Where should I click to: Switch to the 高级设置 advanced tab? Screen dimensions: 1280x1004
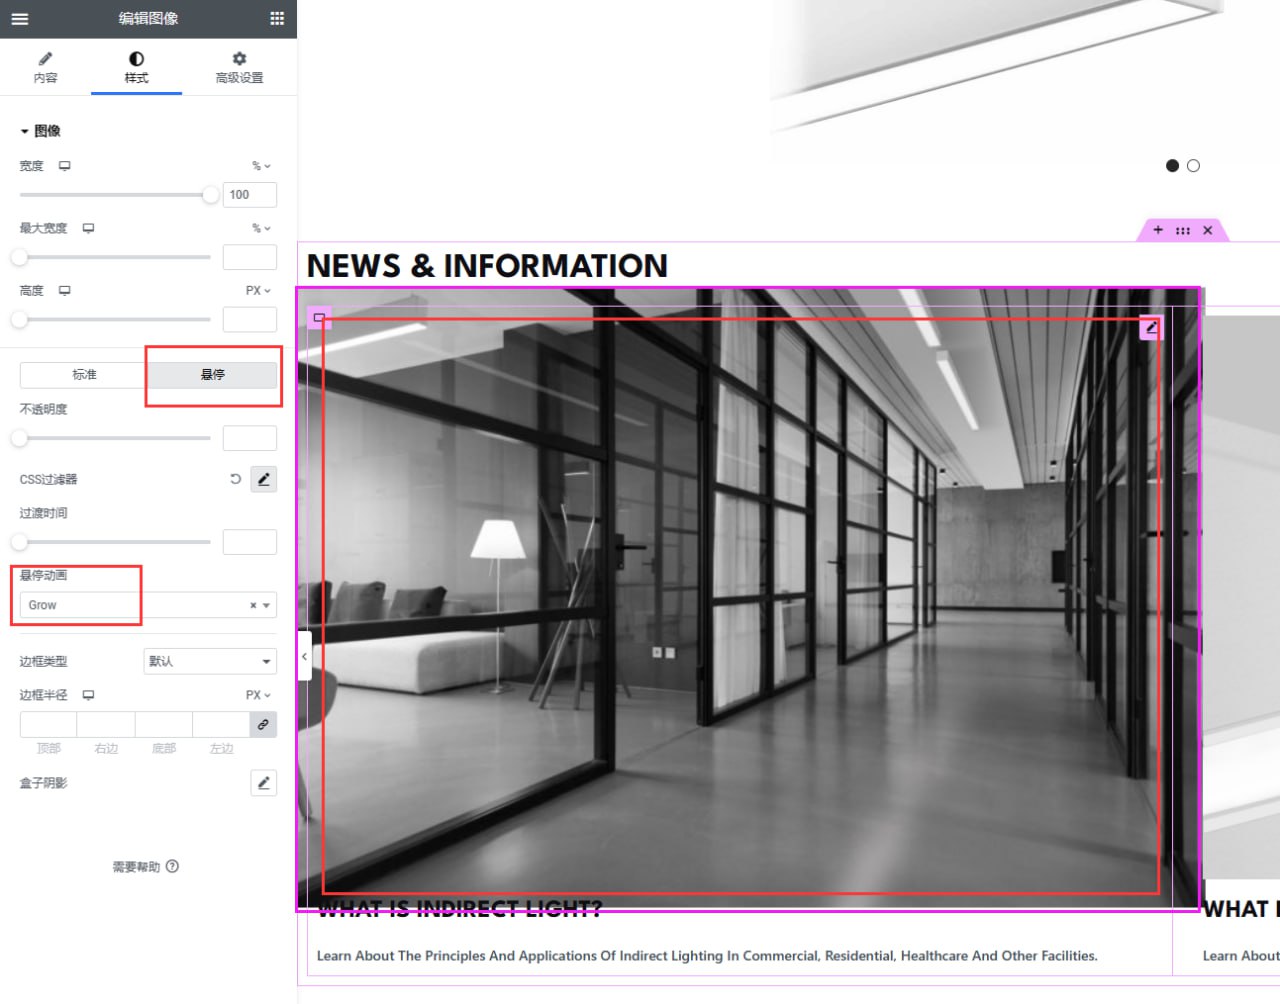click(239, 67)
